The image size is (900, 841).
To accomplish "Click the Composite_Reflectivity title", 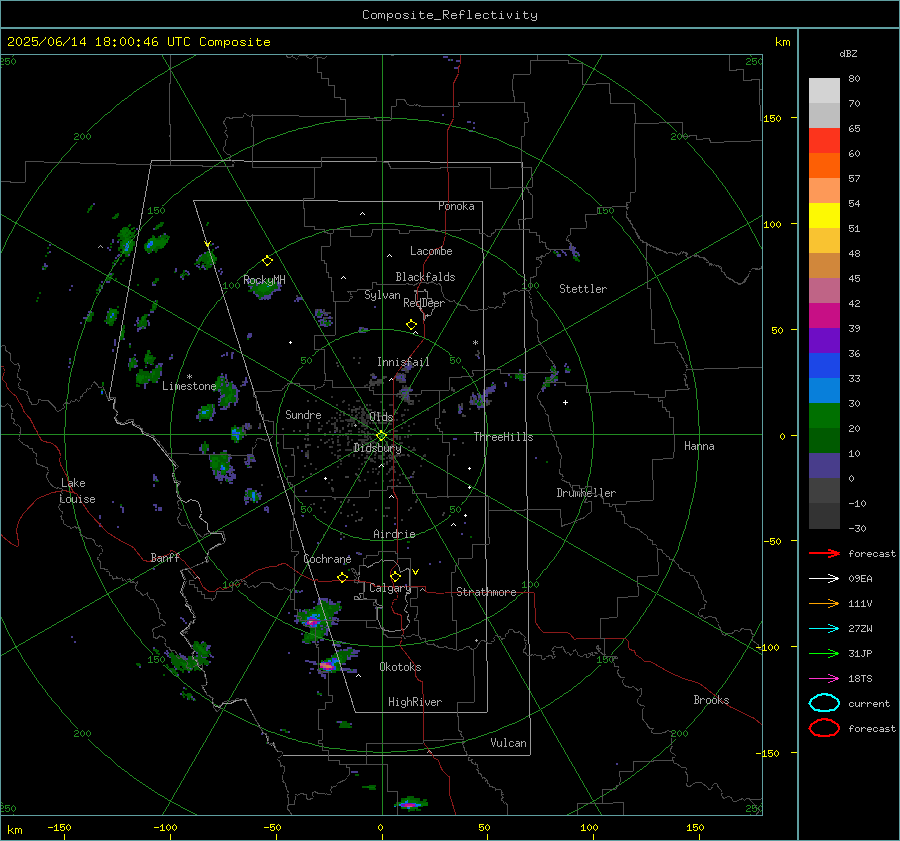I will (450, 15).
